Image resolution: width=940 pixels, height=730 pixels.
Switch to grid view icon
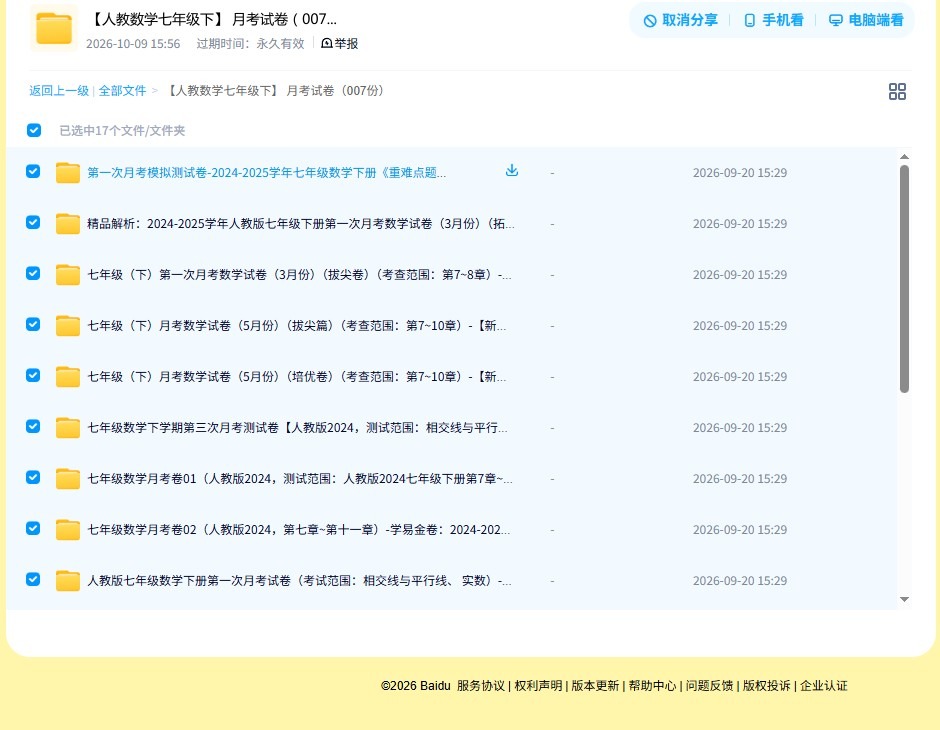pos(897,91)
